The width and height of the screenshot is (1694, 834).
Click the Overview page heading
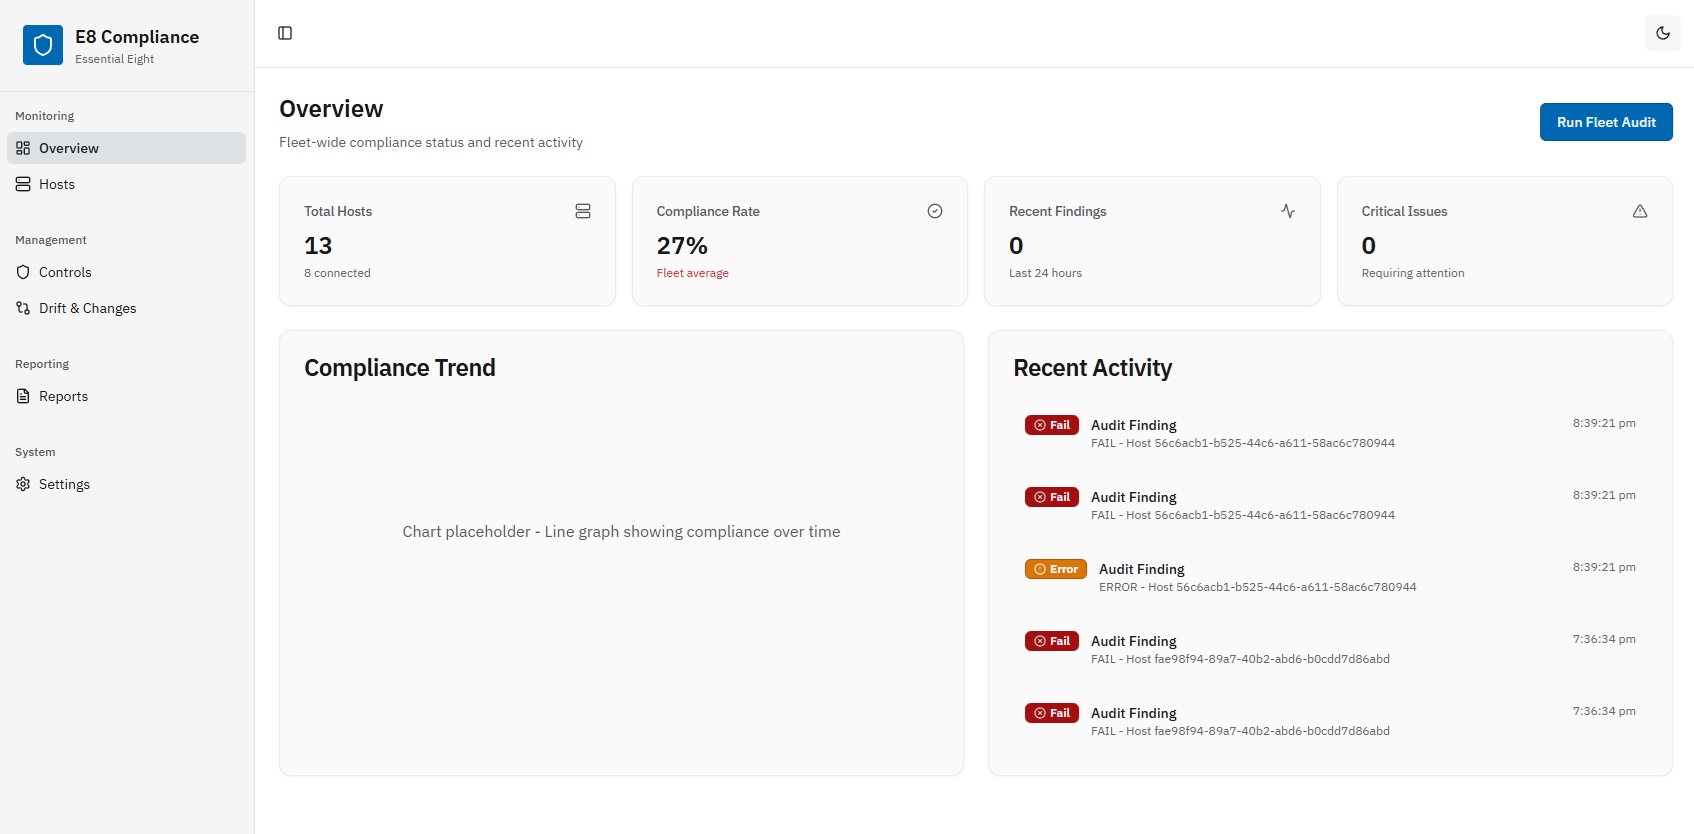(331, 109)
